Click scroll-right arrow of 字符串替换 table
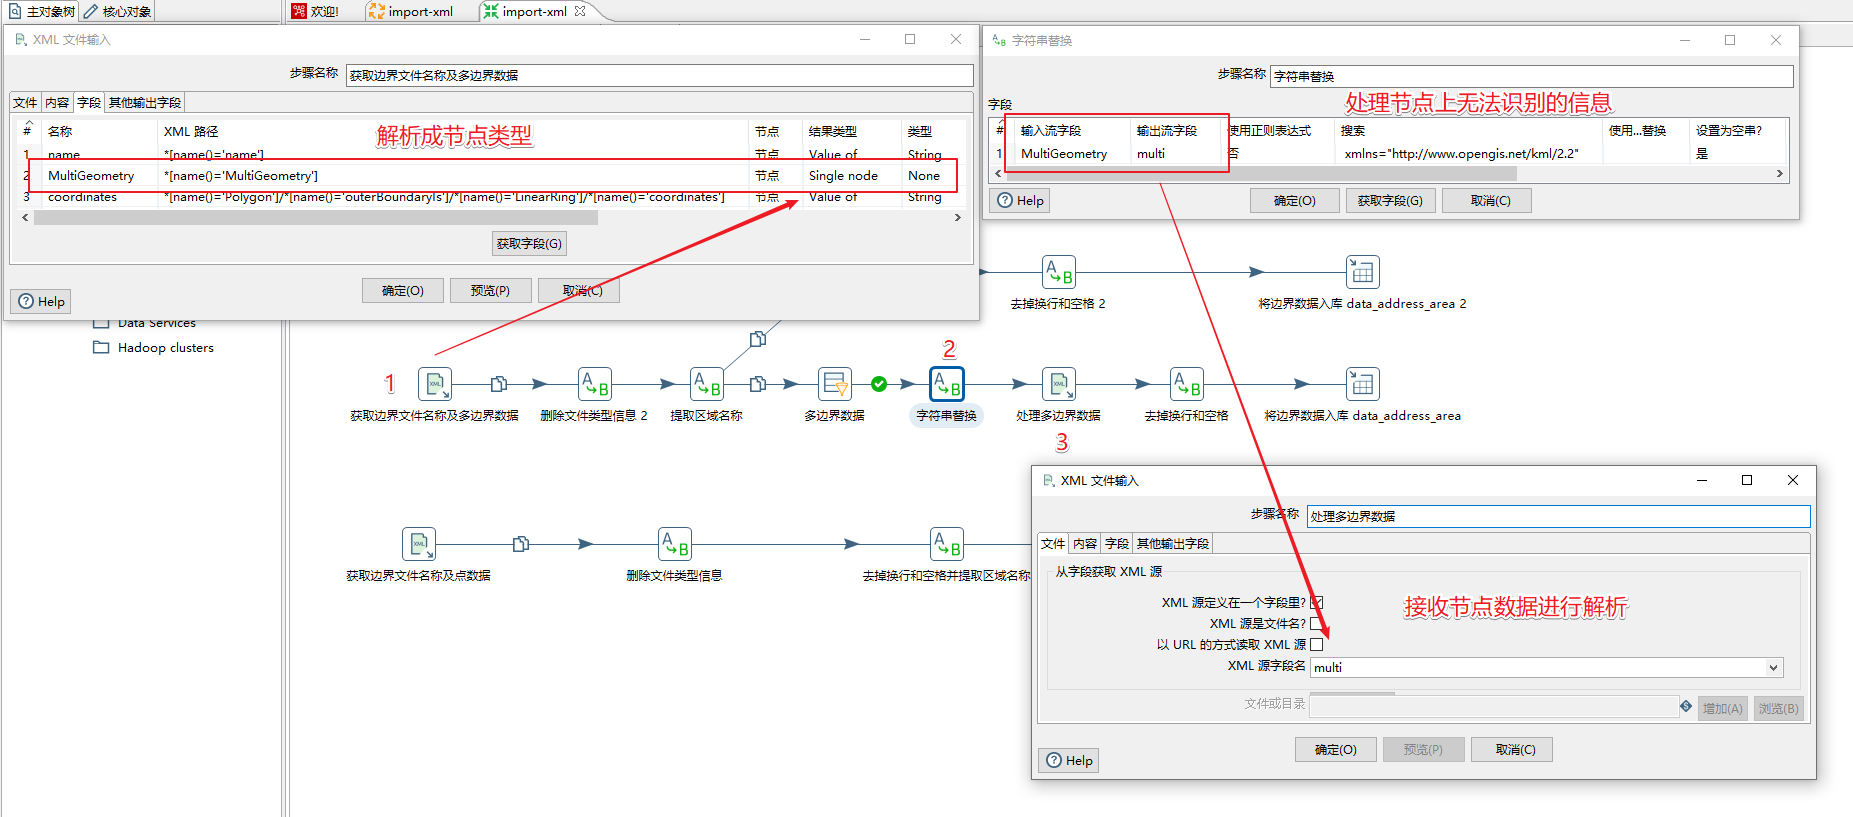Screen dimensions: 1853x817 tap(1779, 173)
